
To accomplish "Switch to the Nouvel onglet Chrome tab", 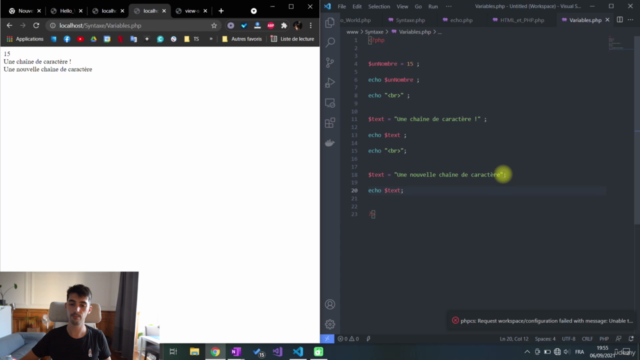I will [24, 11].
